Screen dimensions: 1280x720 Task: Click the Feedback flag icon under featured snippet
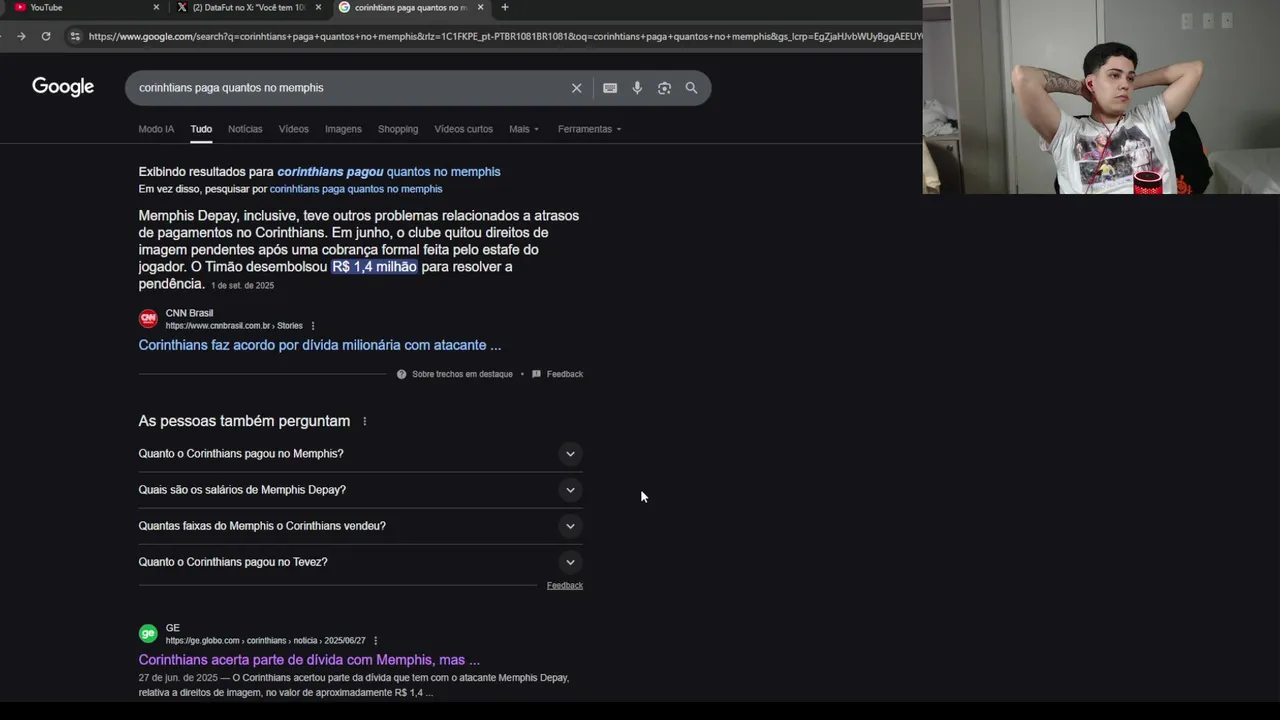click(537, 374)
